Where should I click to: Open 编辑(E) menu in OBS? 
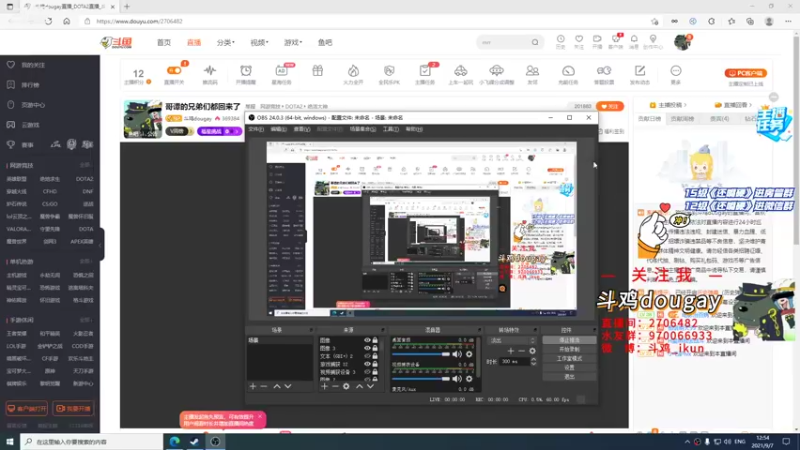(278, 130)
